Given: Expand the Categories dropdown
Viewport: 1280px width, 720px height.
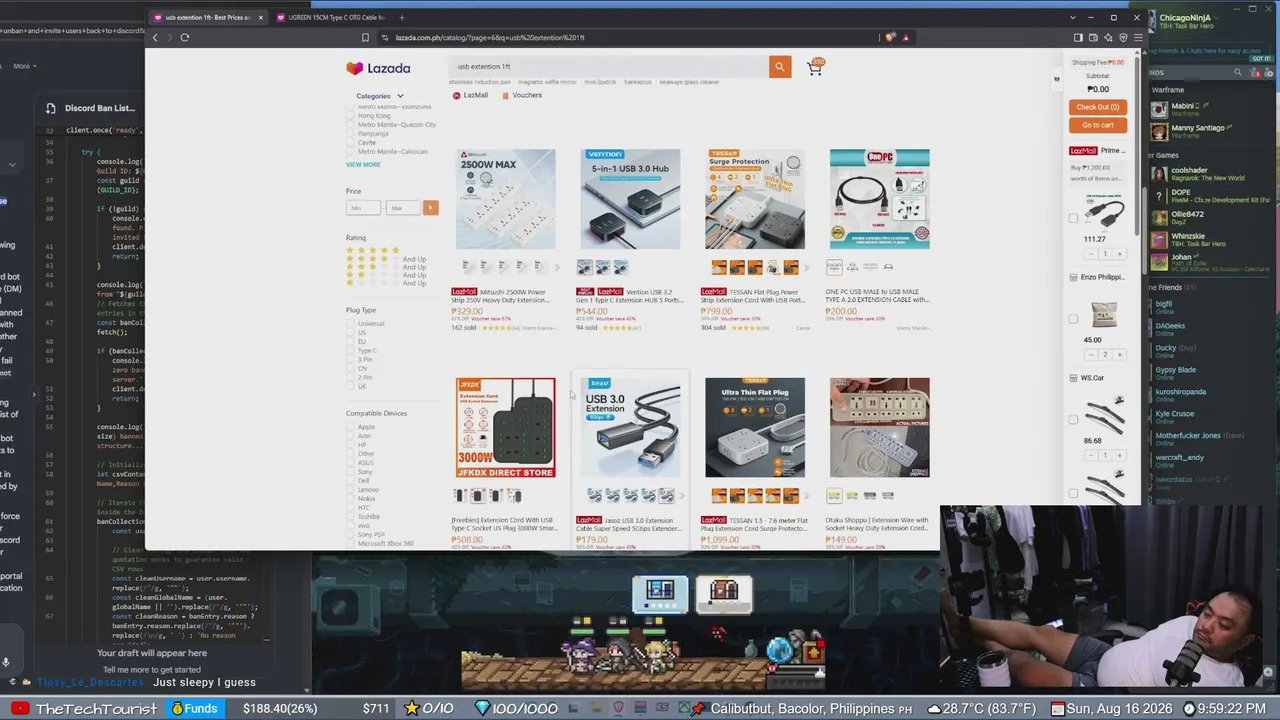Looking at the screenshot, I should point(380,96).
